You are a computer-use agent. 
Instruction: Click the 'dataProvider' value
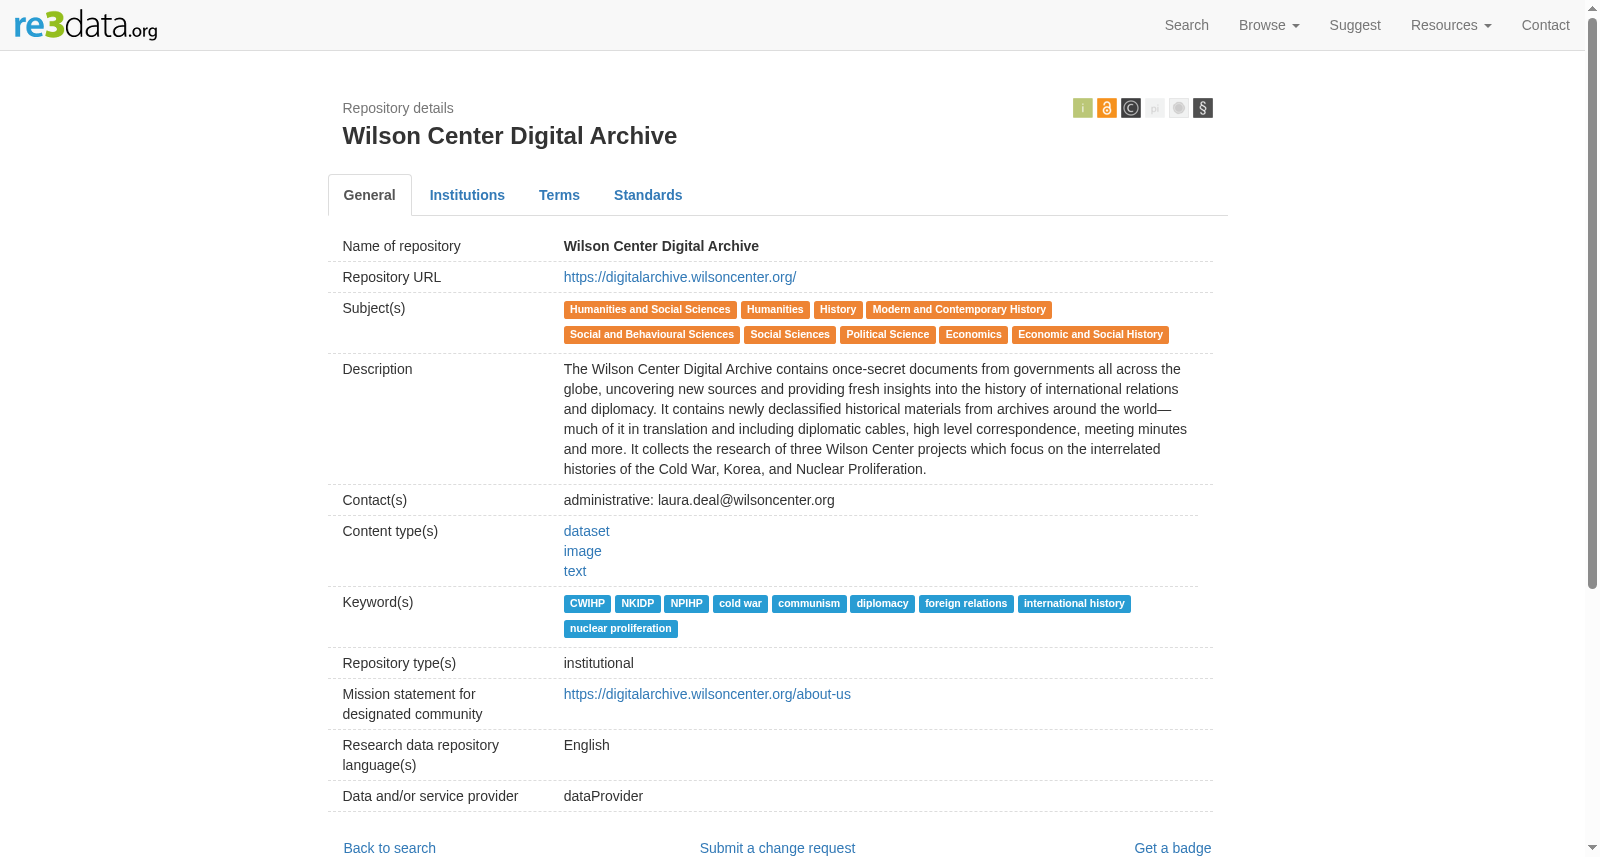pos(603,796)
